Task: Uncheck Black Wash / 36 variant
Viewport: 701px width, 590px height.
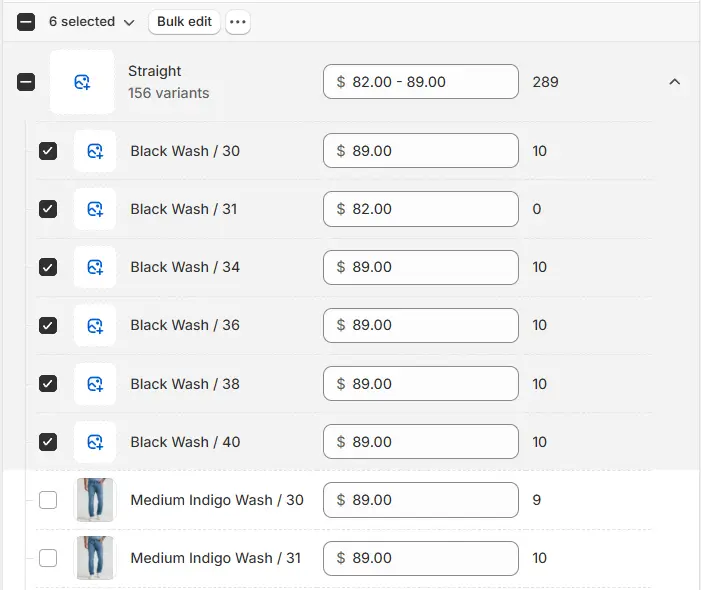Action: [x=48, y=325]
